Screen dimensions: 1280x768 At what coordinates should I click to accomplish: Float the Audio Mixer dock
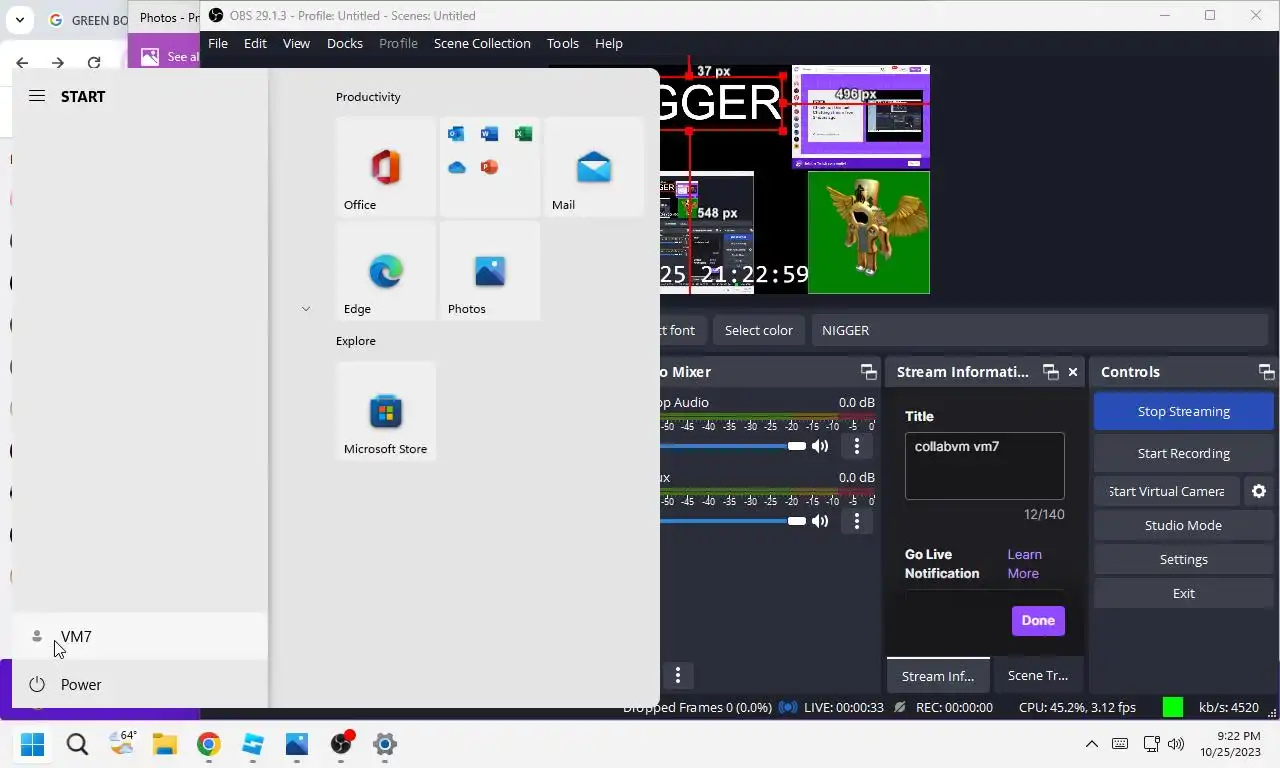coord(868,372)
